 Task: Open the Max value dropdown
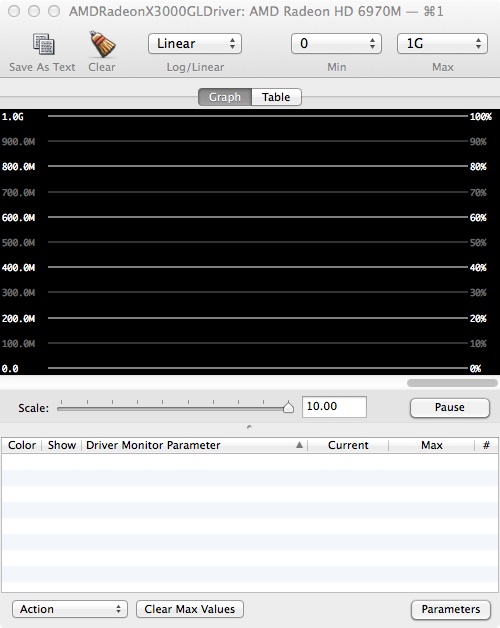pyautogui.click(x=442, y=44)
